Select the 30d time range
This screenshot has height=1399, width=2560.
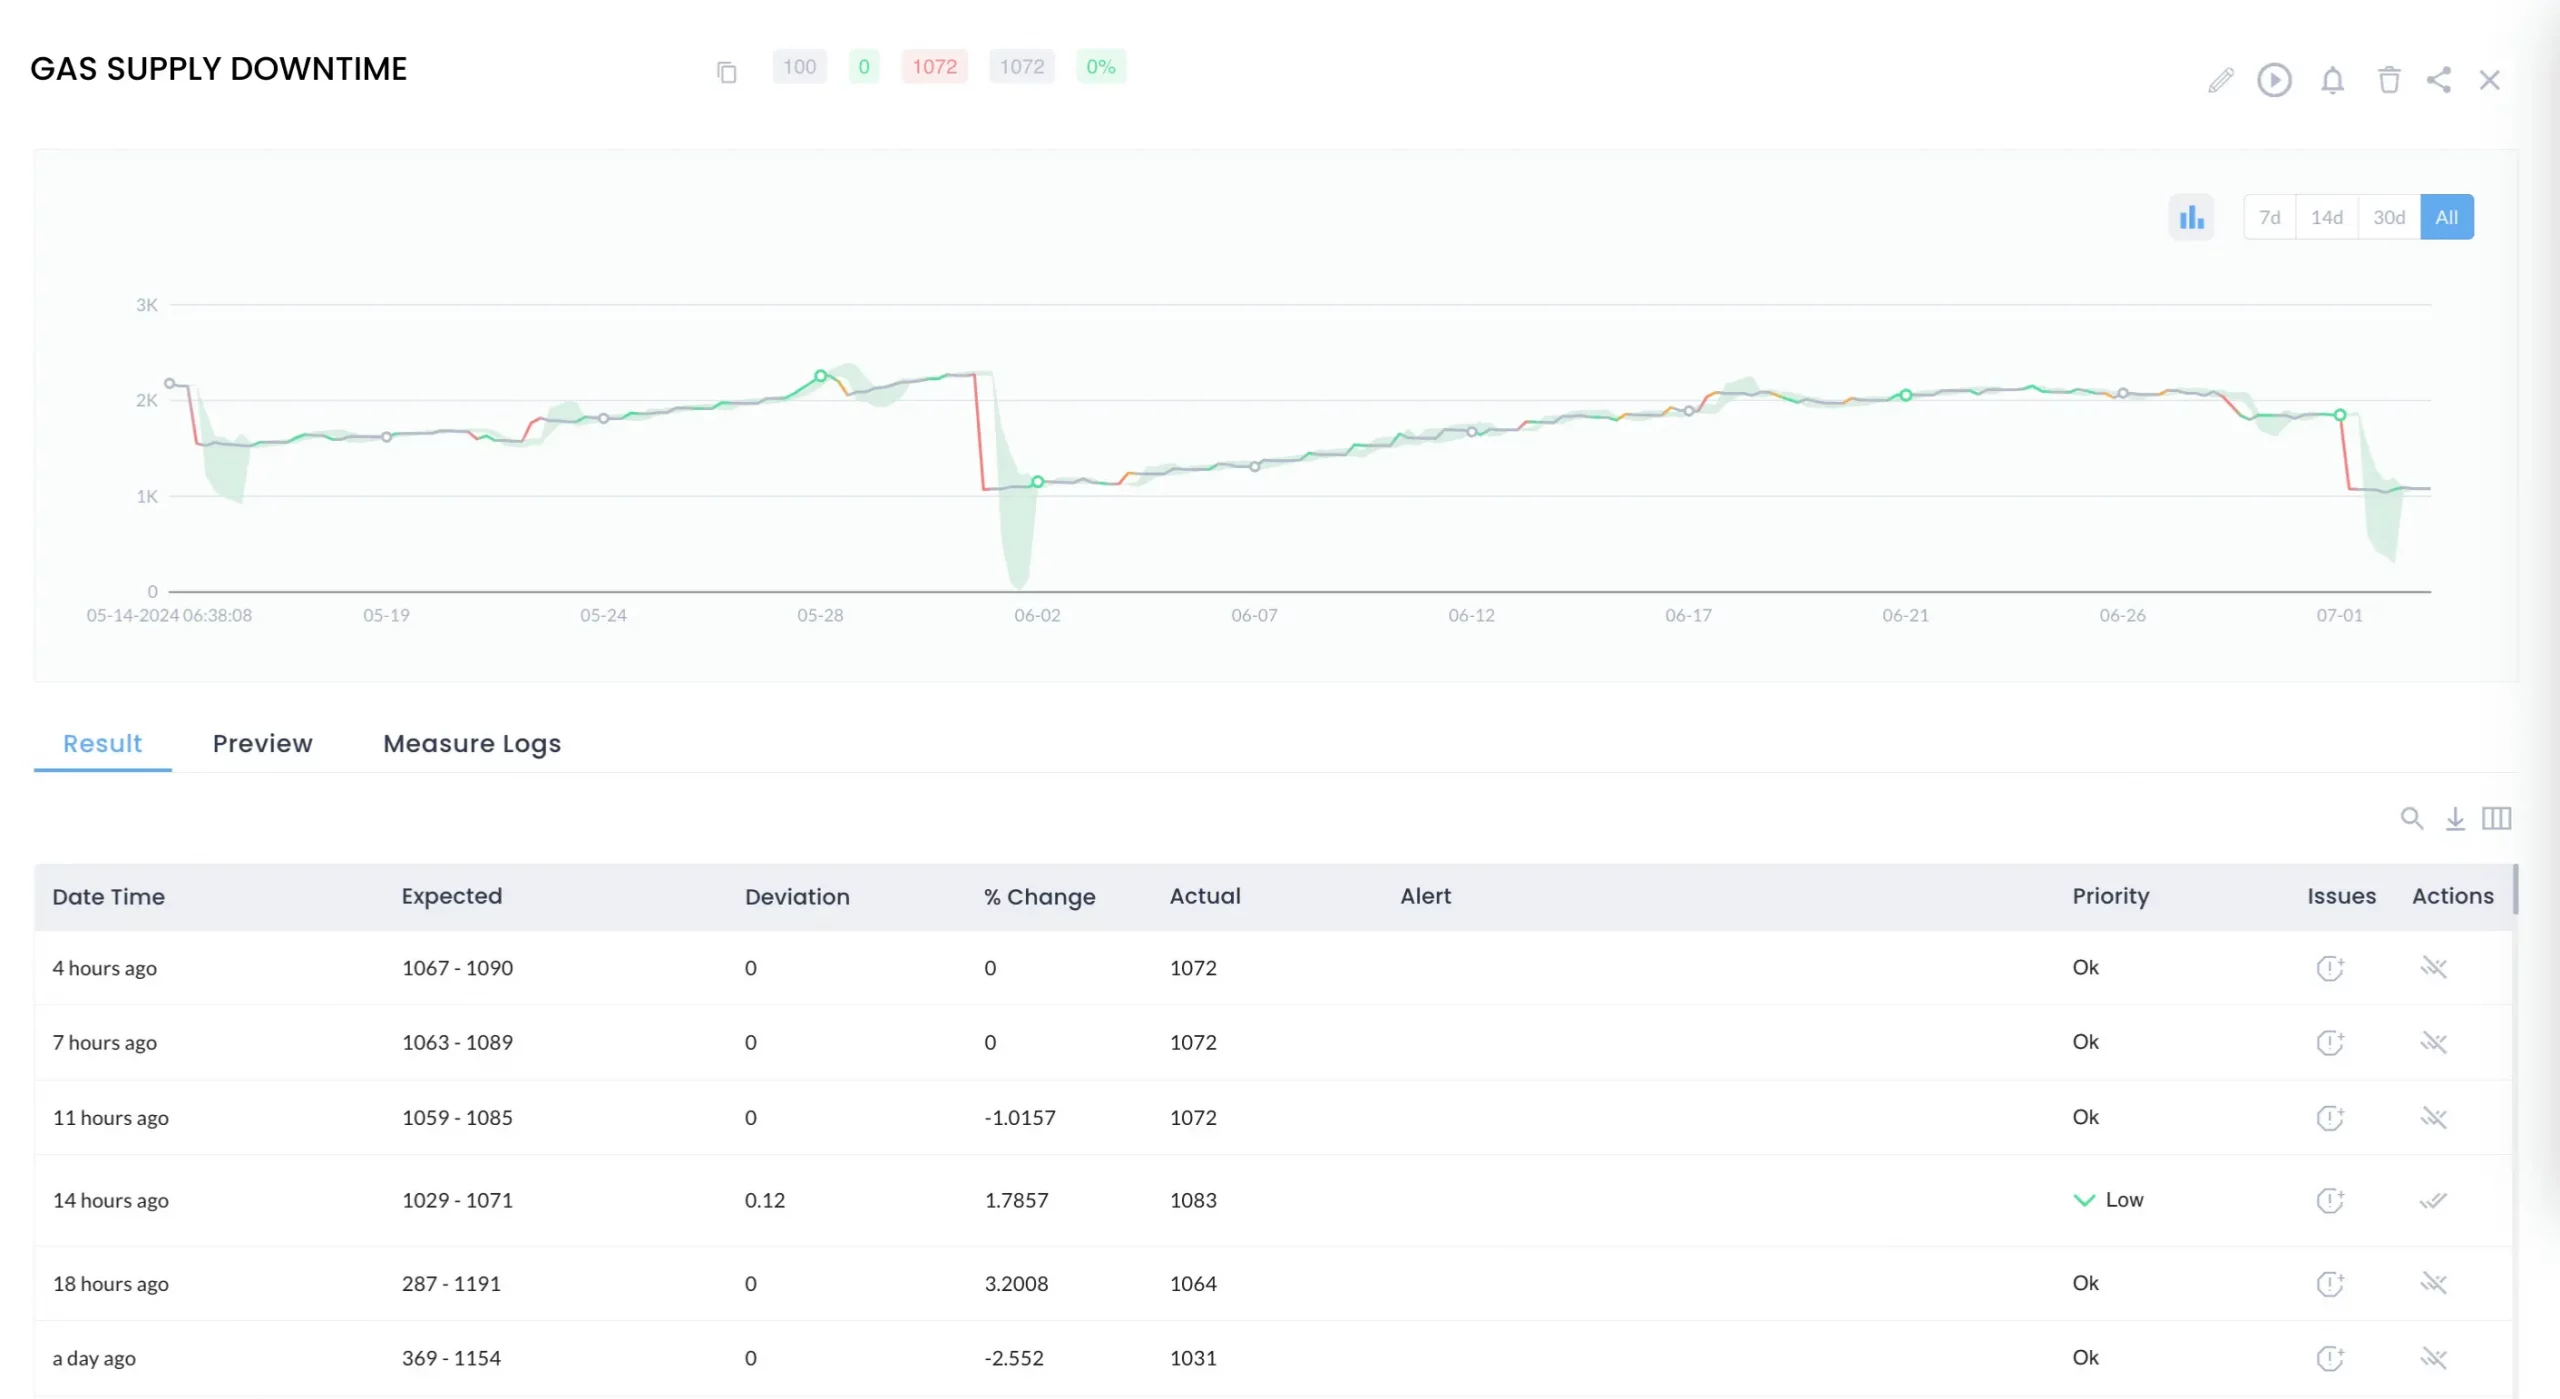tap(2389, 216)
